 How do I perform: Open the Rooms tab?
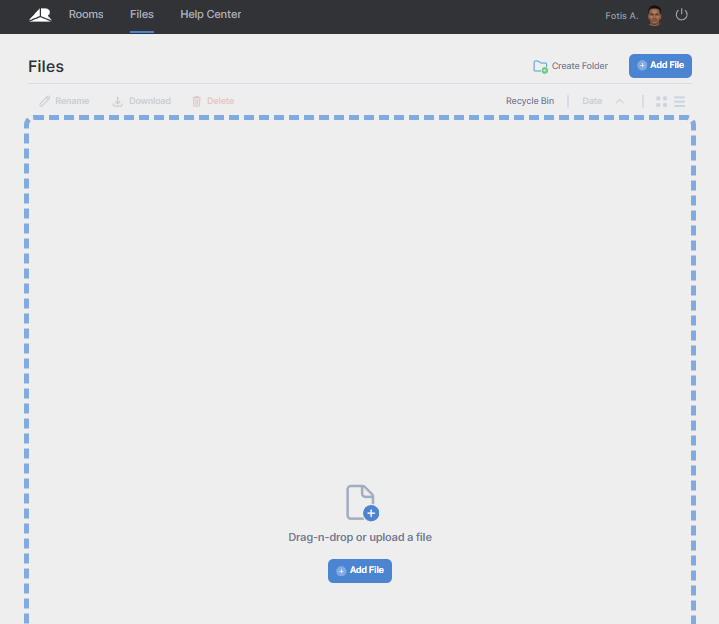click(x=86, y=15)
